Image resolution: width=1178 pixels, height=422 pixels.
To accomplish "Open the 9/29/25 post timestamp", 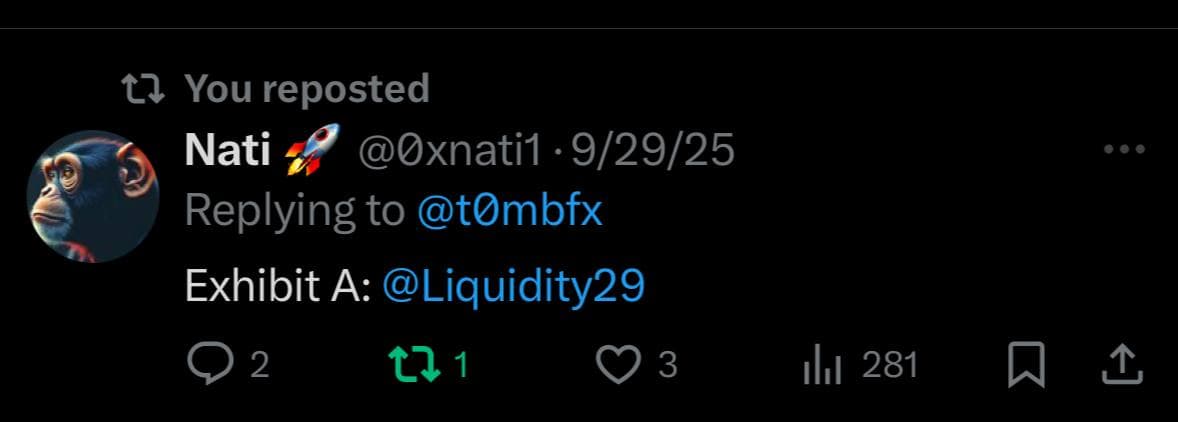I will pyautogui.click(x=652, y=152).
